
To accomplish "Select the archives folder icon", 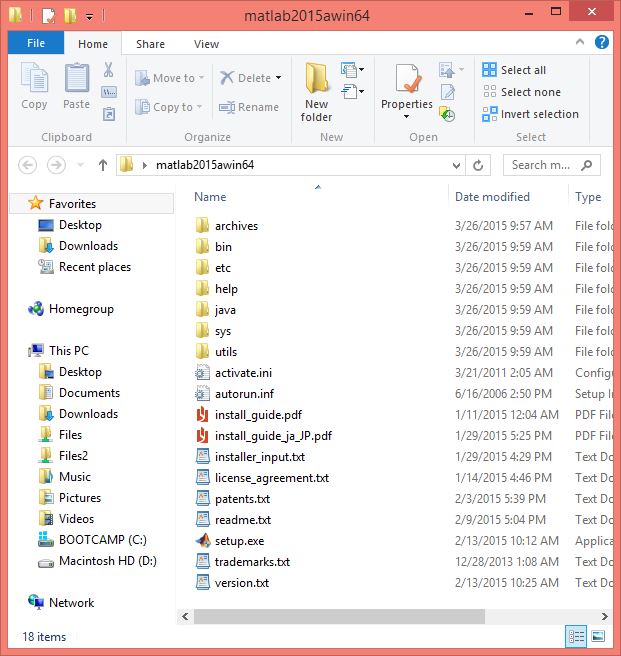I will tap(203, 226).
